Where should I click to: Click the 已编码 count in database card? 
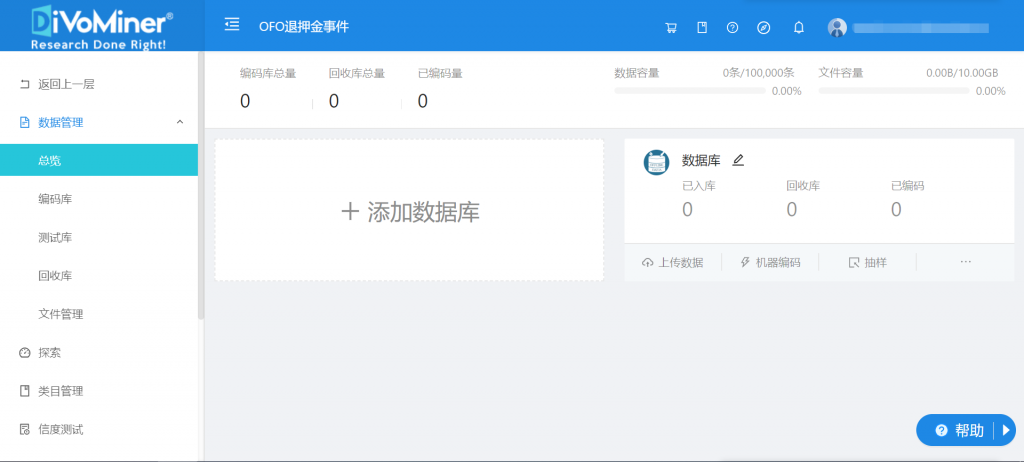pos(896,209)
